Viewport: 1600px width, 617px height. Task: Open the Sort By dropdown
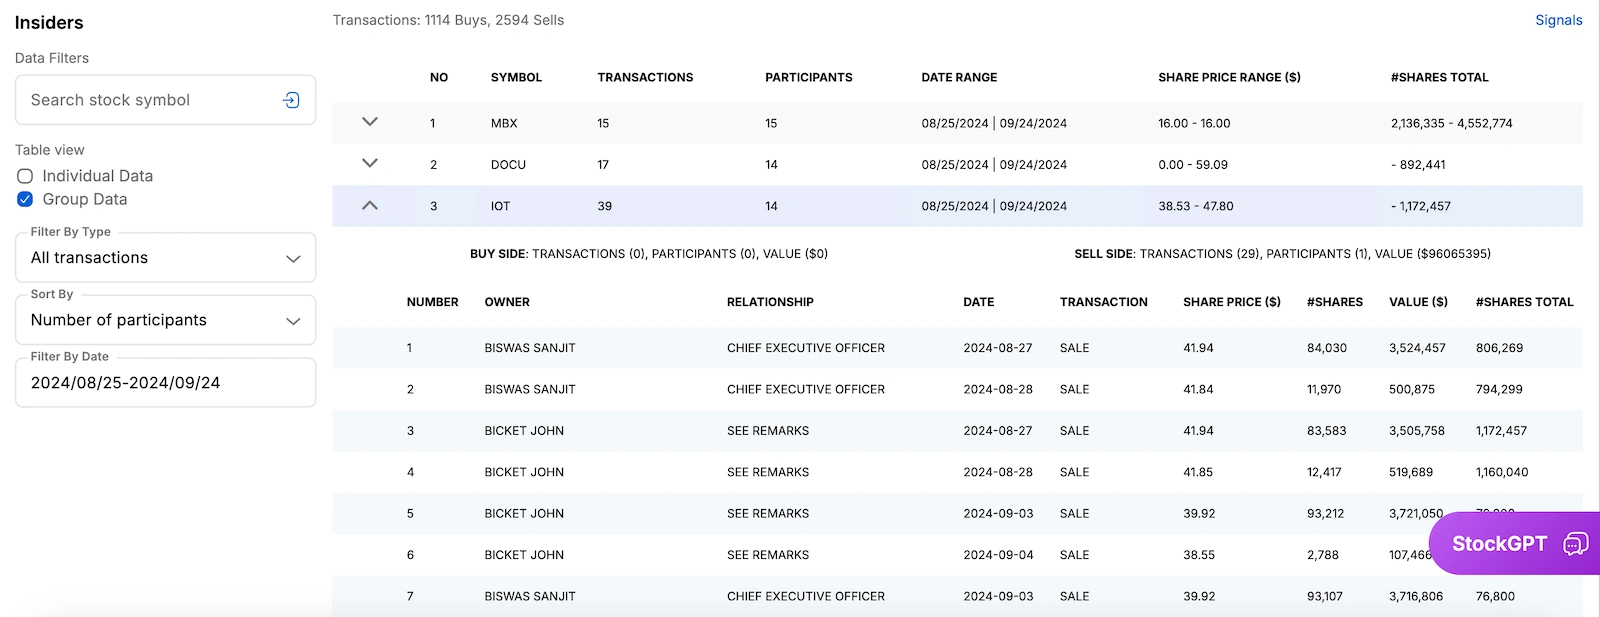[165, 320]
